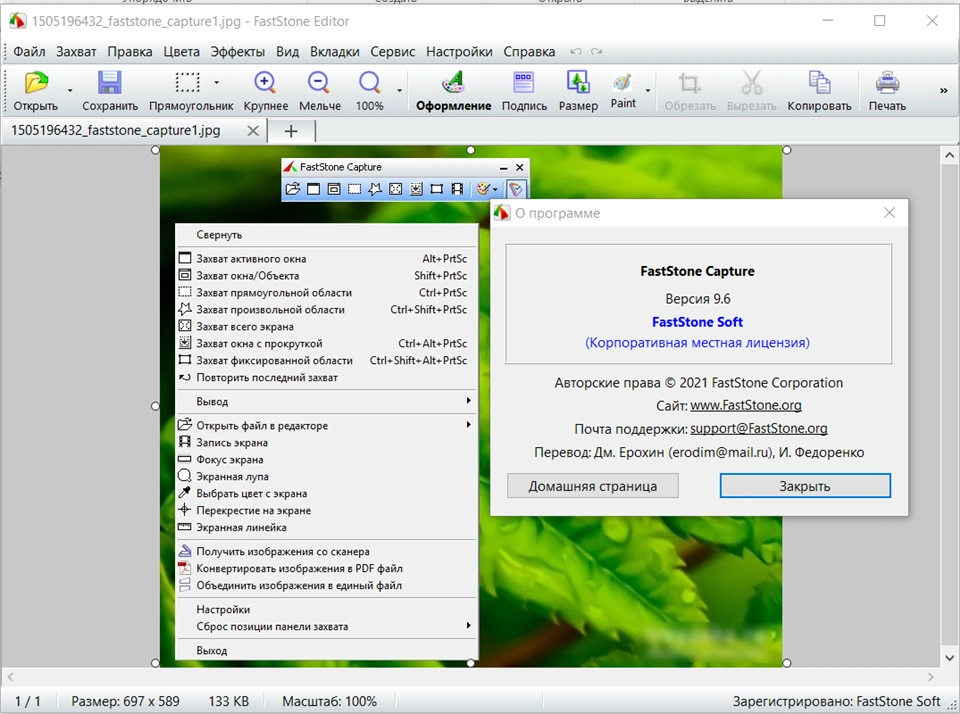Click capture active window icon in Capture panel
The image size is (960, 714).
coord(313,189)
